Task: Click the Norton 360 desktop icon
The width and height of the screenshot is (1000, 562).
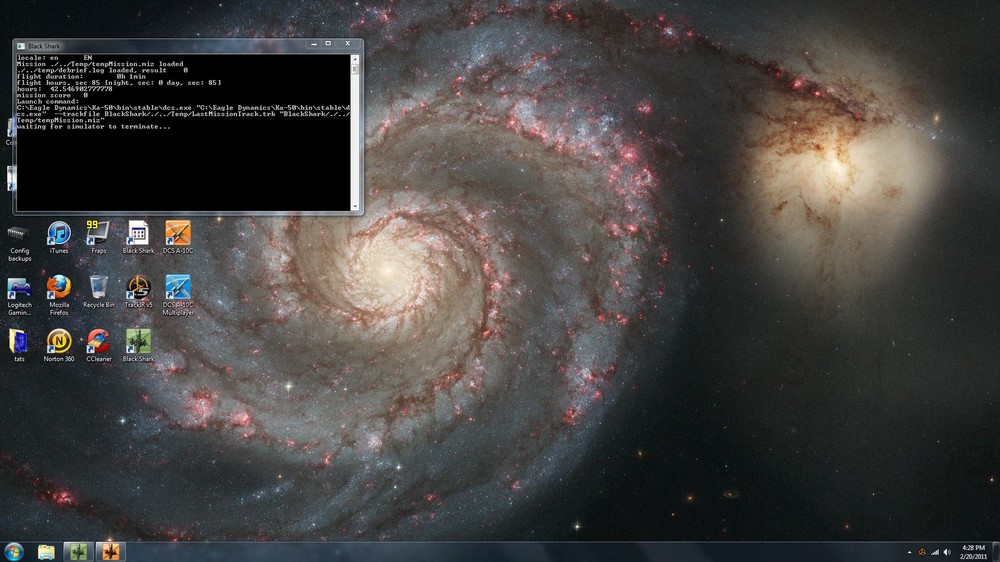Action: coord(59,345)
